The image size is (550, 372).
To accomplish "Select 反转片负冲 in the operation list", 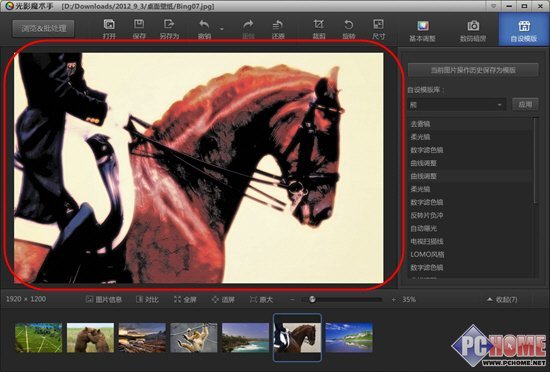I will coord(470,215).
